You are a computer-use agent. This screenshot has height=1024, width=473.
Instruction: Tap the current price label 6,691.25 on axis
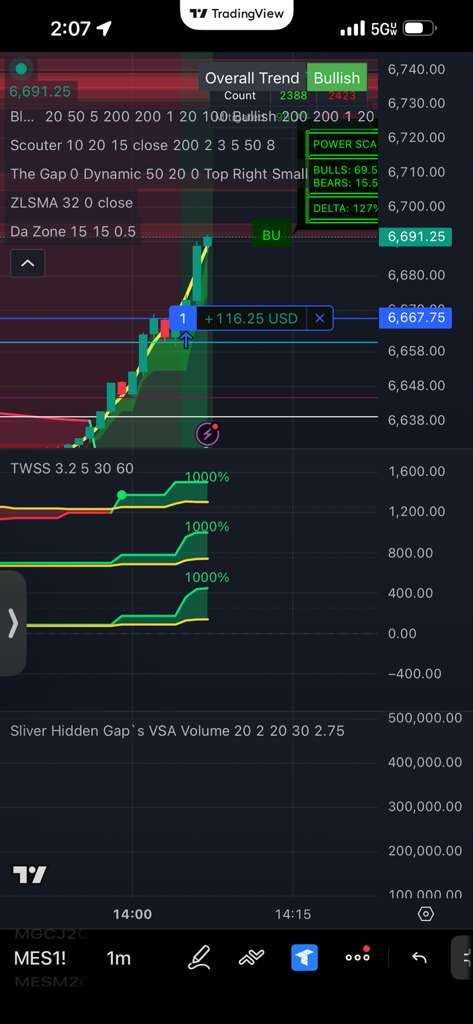(415, 236)
